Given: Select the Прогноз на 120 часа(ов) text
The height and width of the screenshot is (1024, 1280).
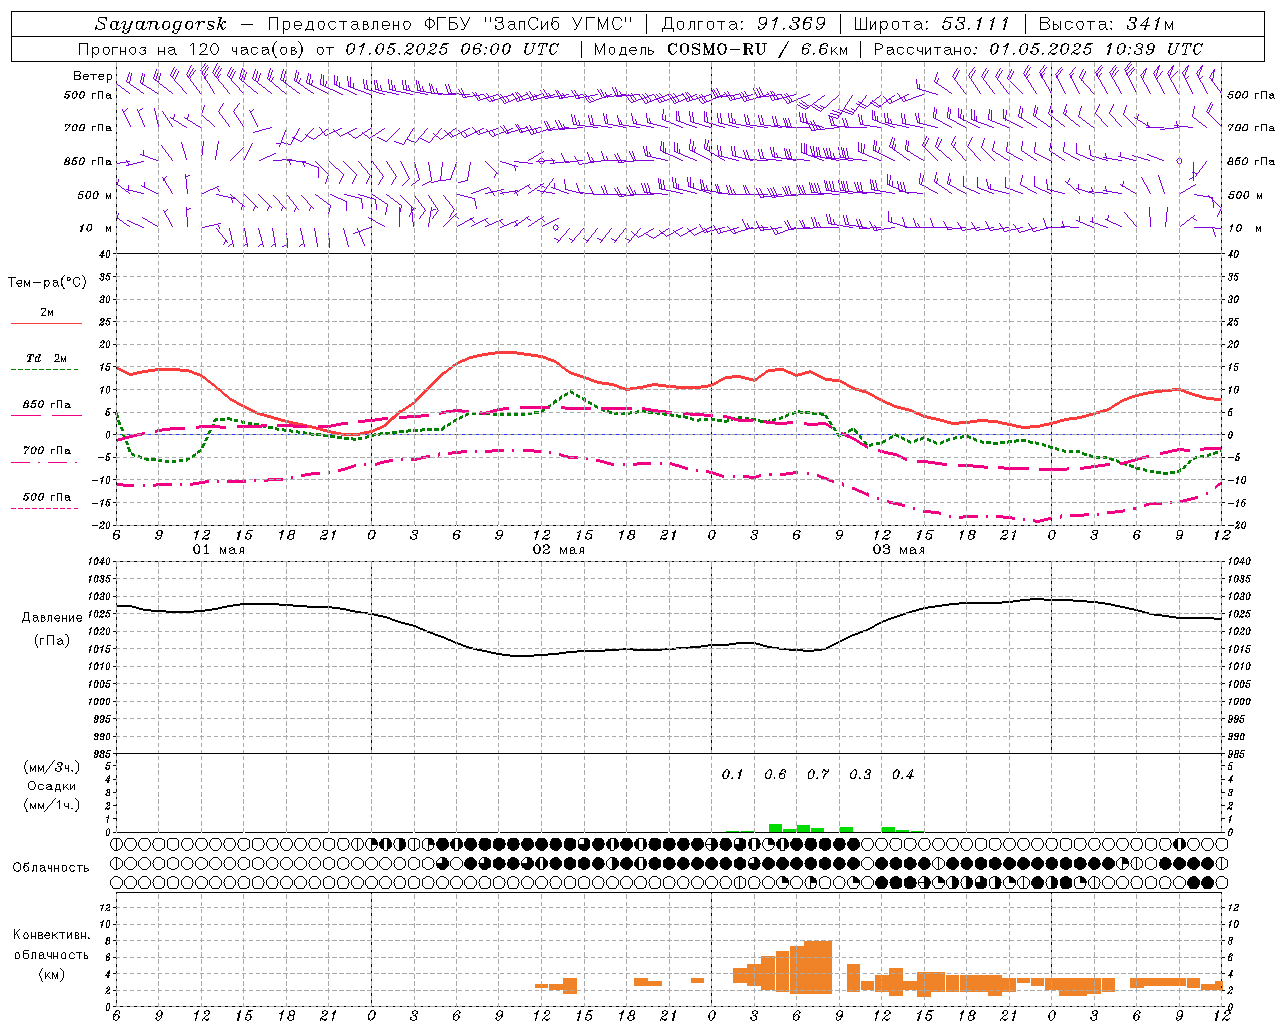Looking at the screenshot, I should pyautogui.click(x=193, y=49).
